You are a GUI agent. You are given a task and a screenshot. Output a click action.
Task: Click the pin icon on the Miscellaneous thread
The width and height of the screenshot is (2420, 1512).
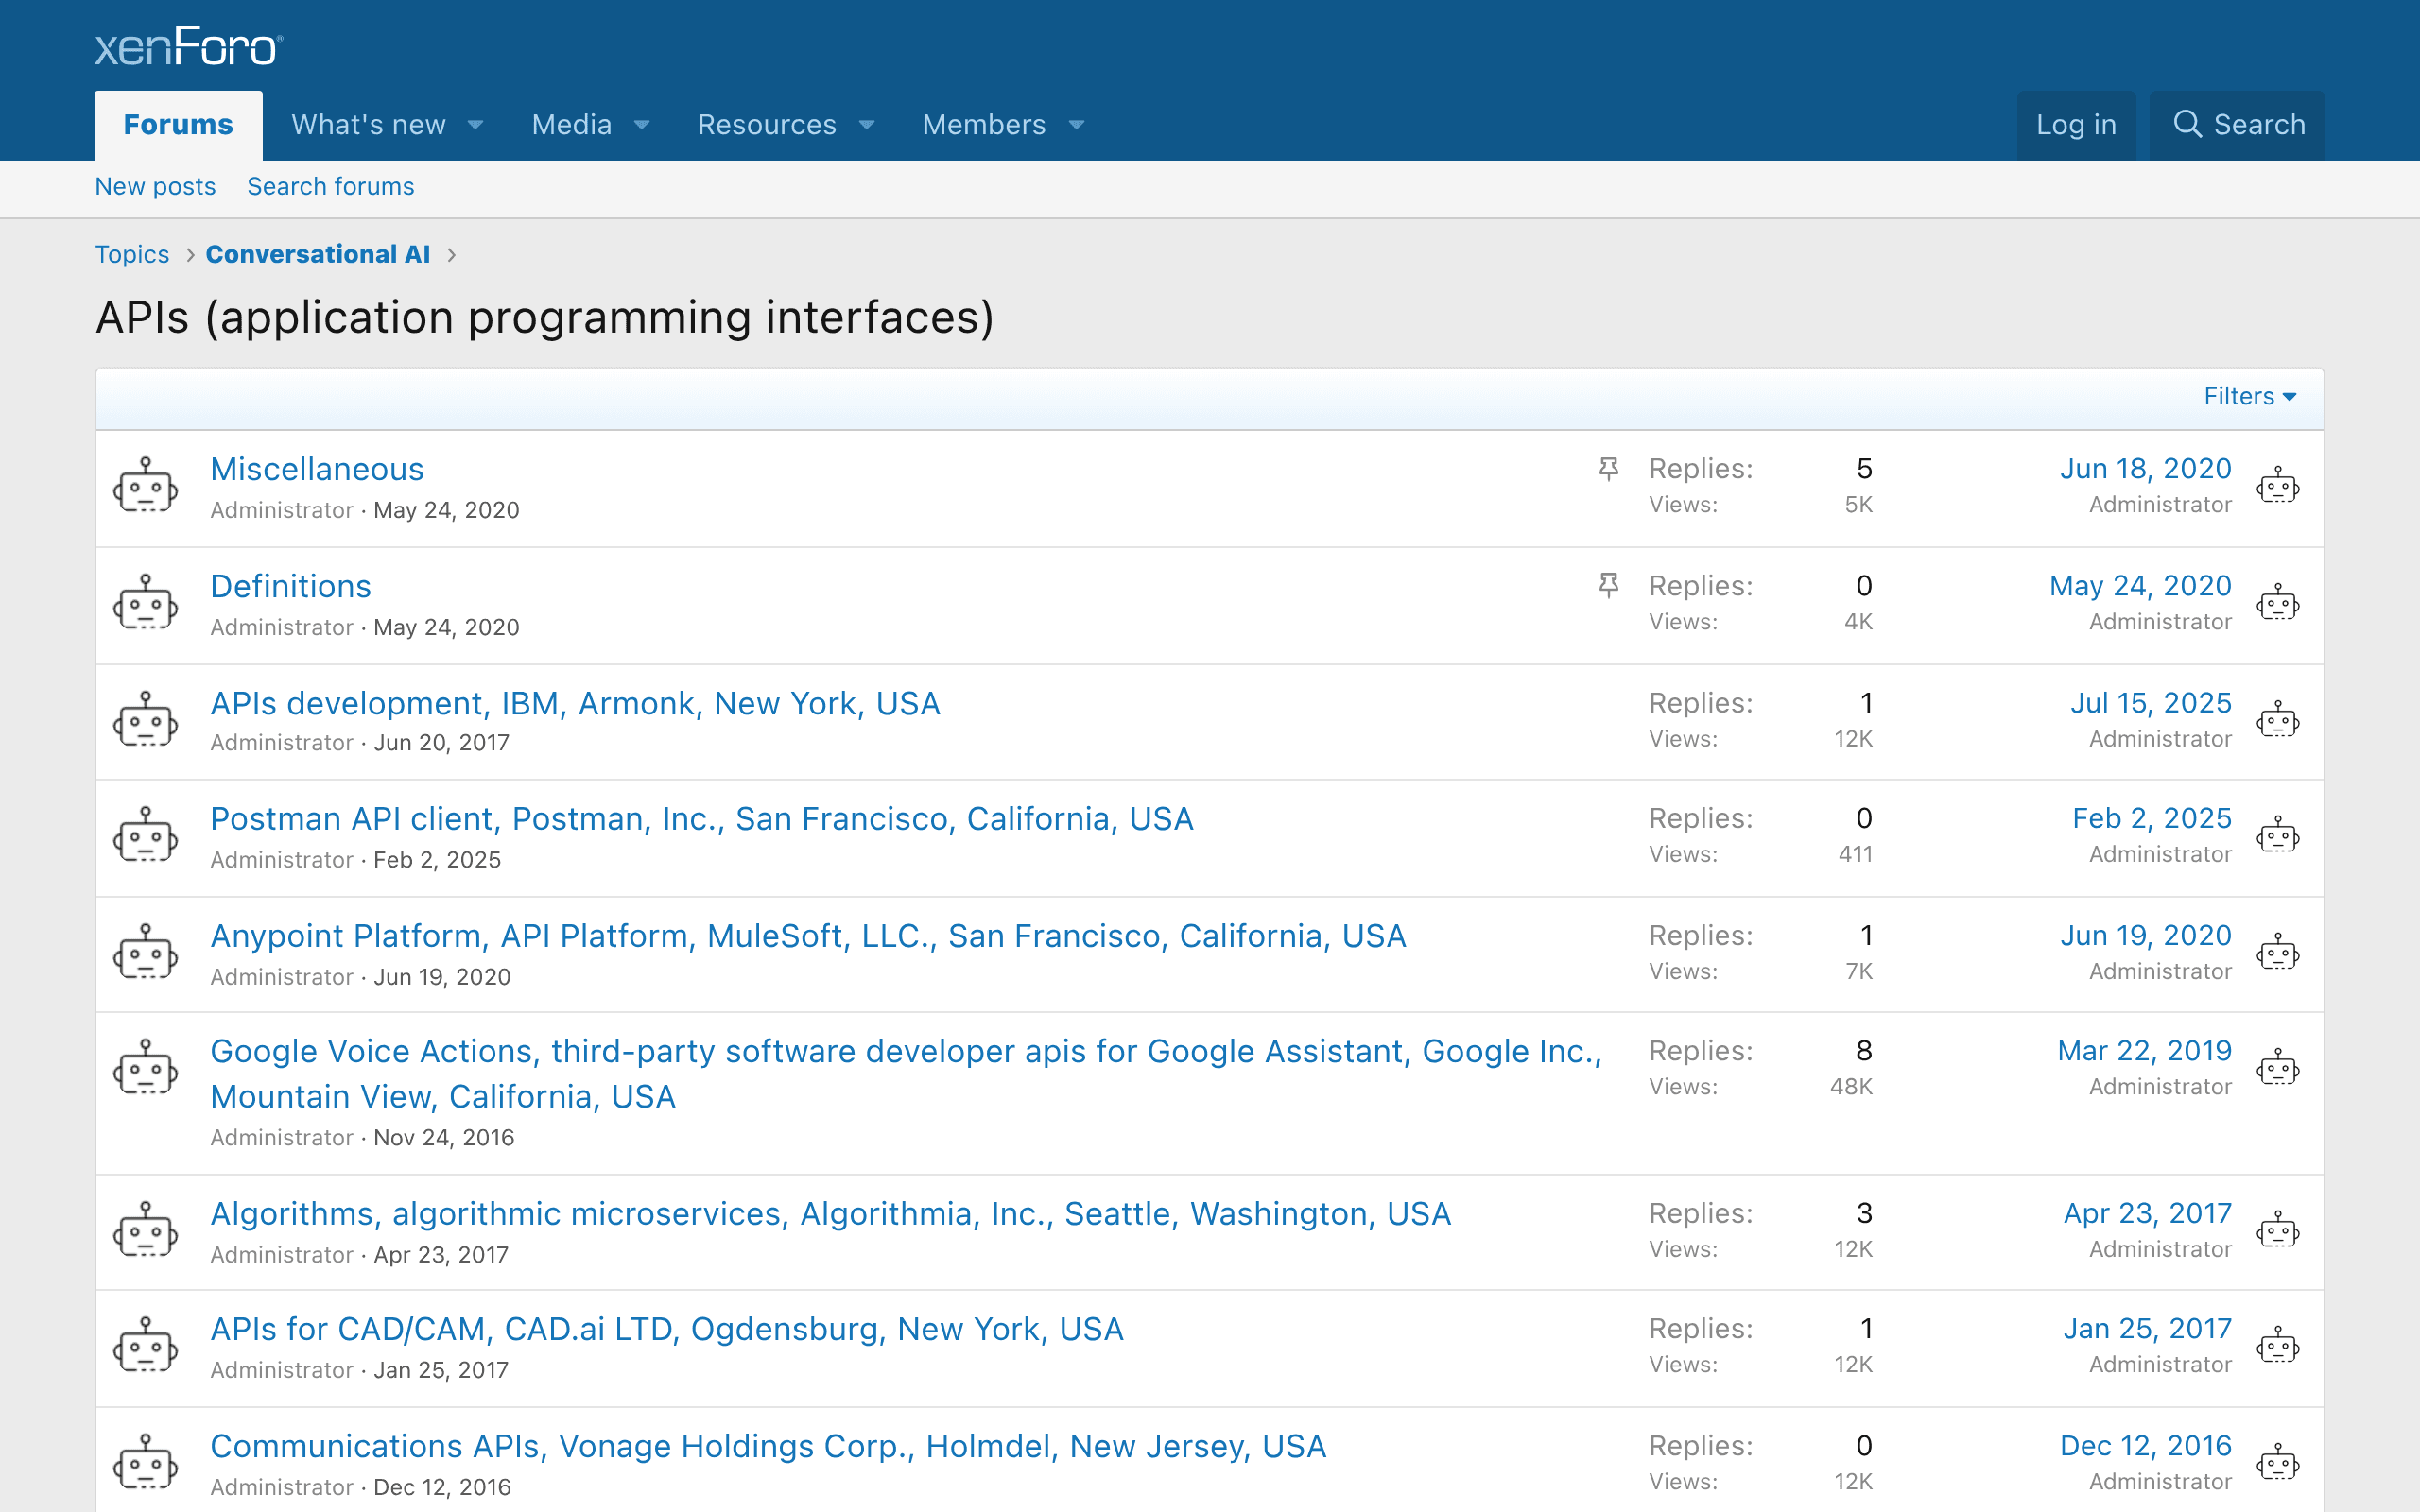click(1608, 468)
